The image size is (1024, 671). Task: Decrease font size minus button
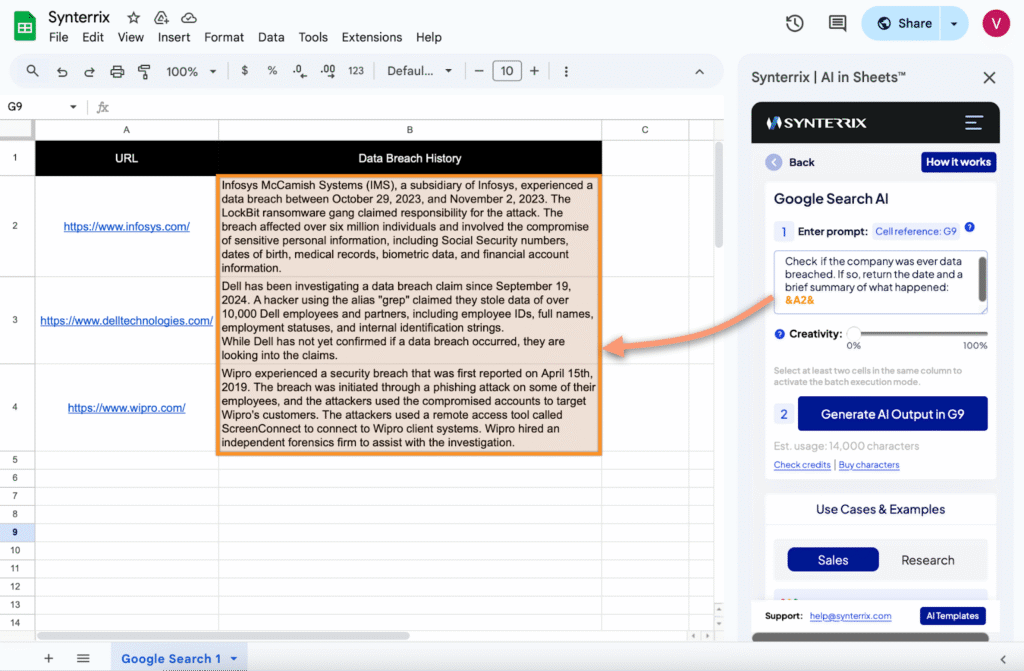click(x=479, y=71)
